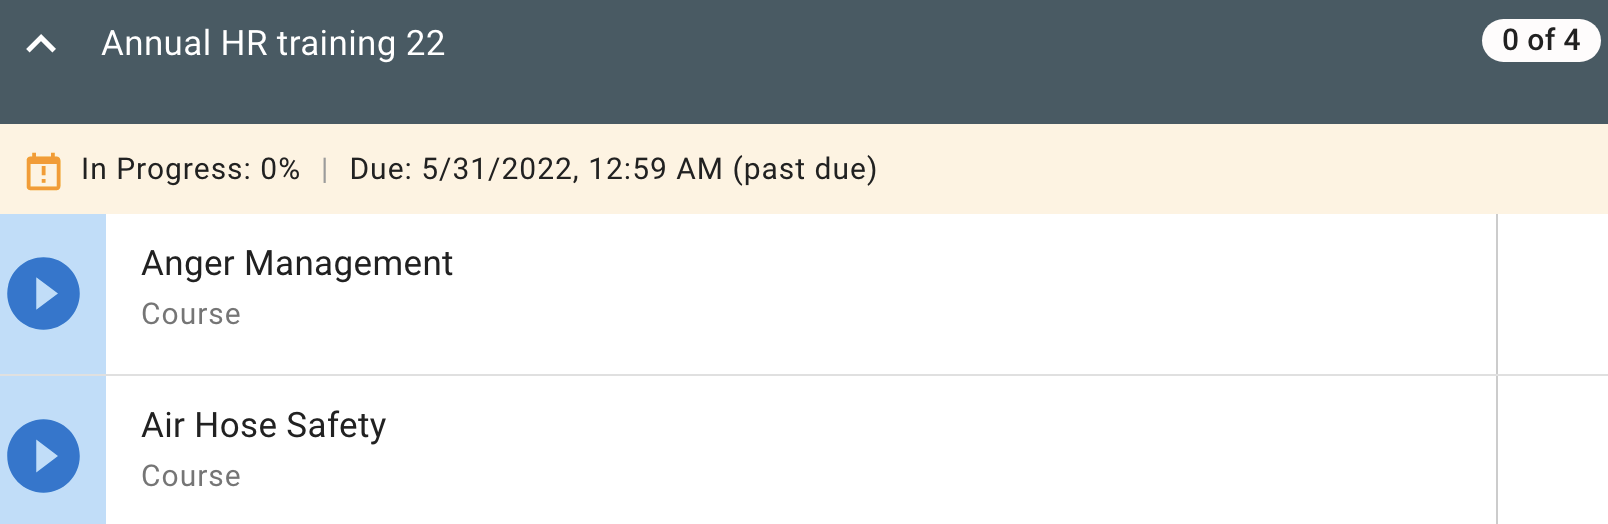Click the due date 5/31/2022, 12:59 AM
Image resolution: width=1608 pixels, height=524 pixels.
tap(536, 169)
